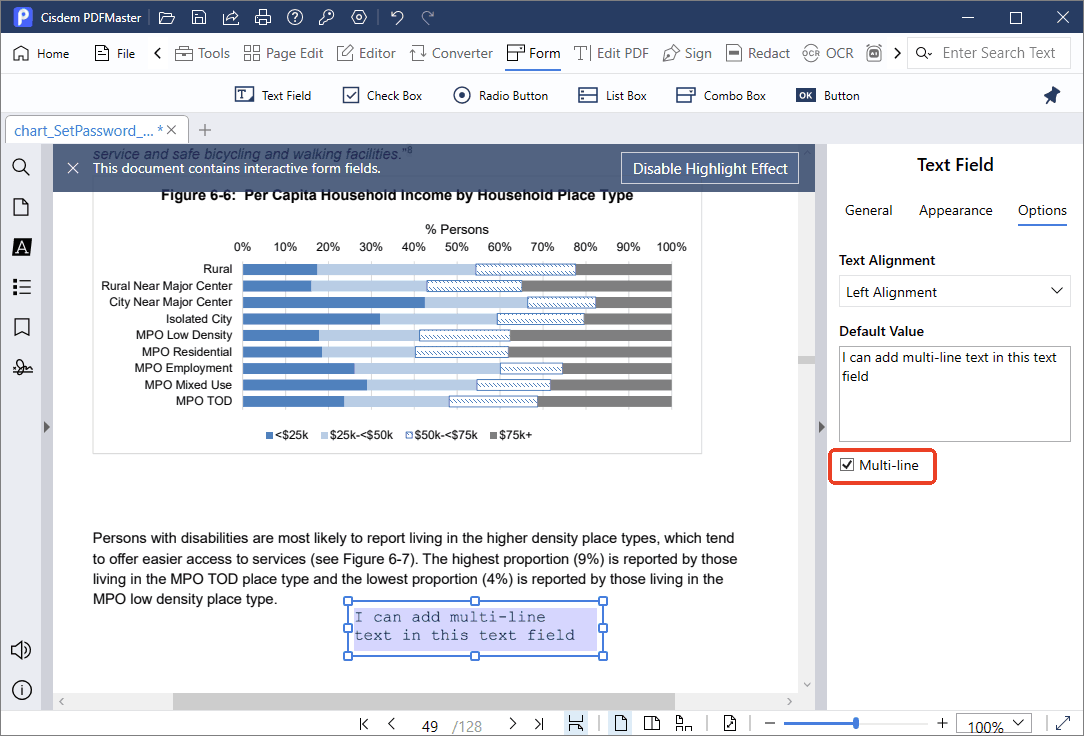Click the speaker read-aloud icon
The image size is (1084, 736).
21,650
